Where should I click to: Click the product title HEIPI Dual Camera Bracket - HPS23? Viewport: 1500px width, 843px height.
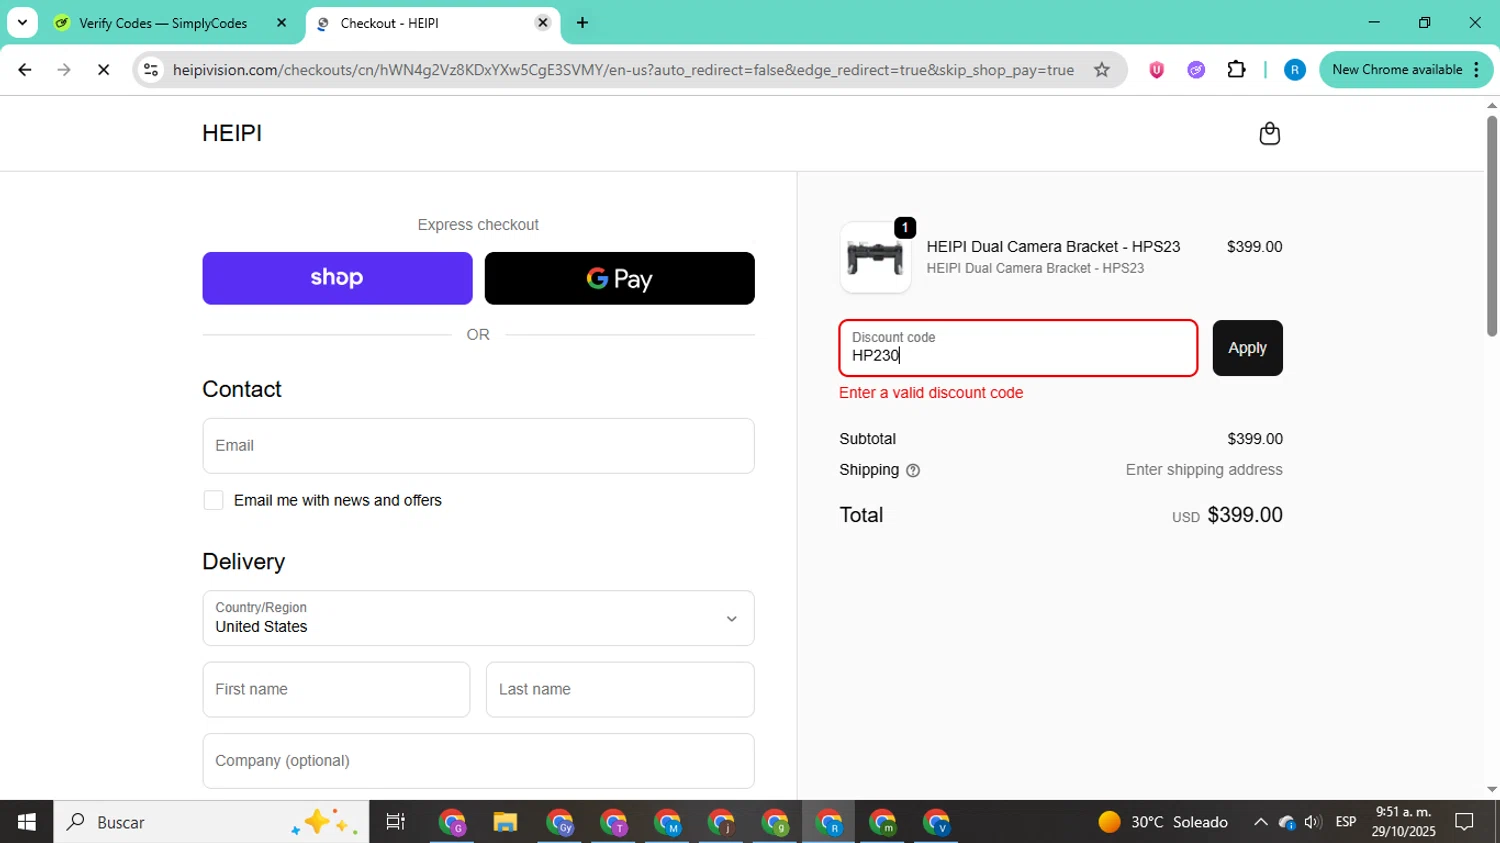pyautogui.click(x=1053, y=246)
